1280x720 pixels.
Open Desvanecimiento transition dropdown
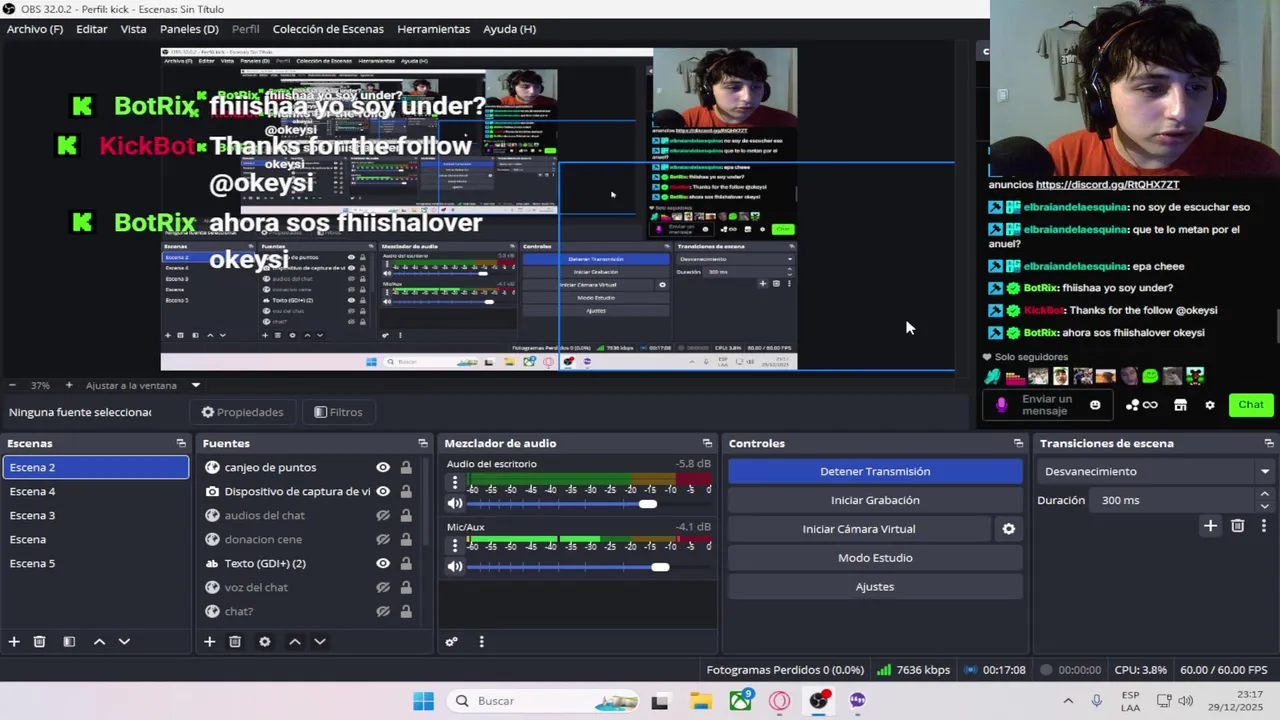click(1156, 471)
